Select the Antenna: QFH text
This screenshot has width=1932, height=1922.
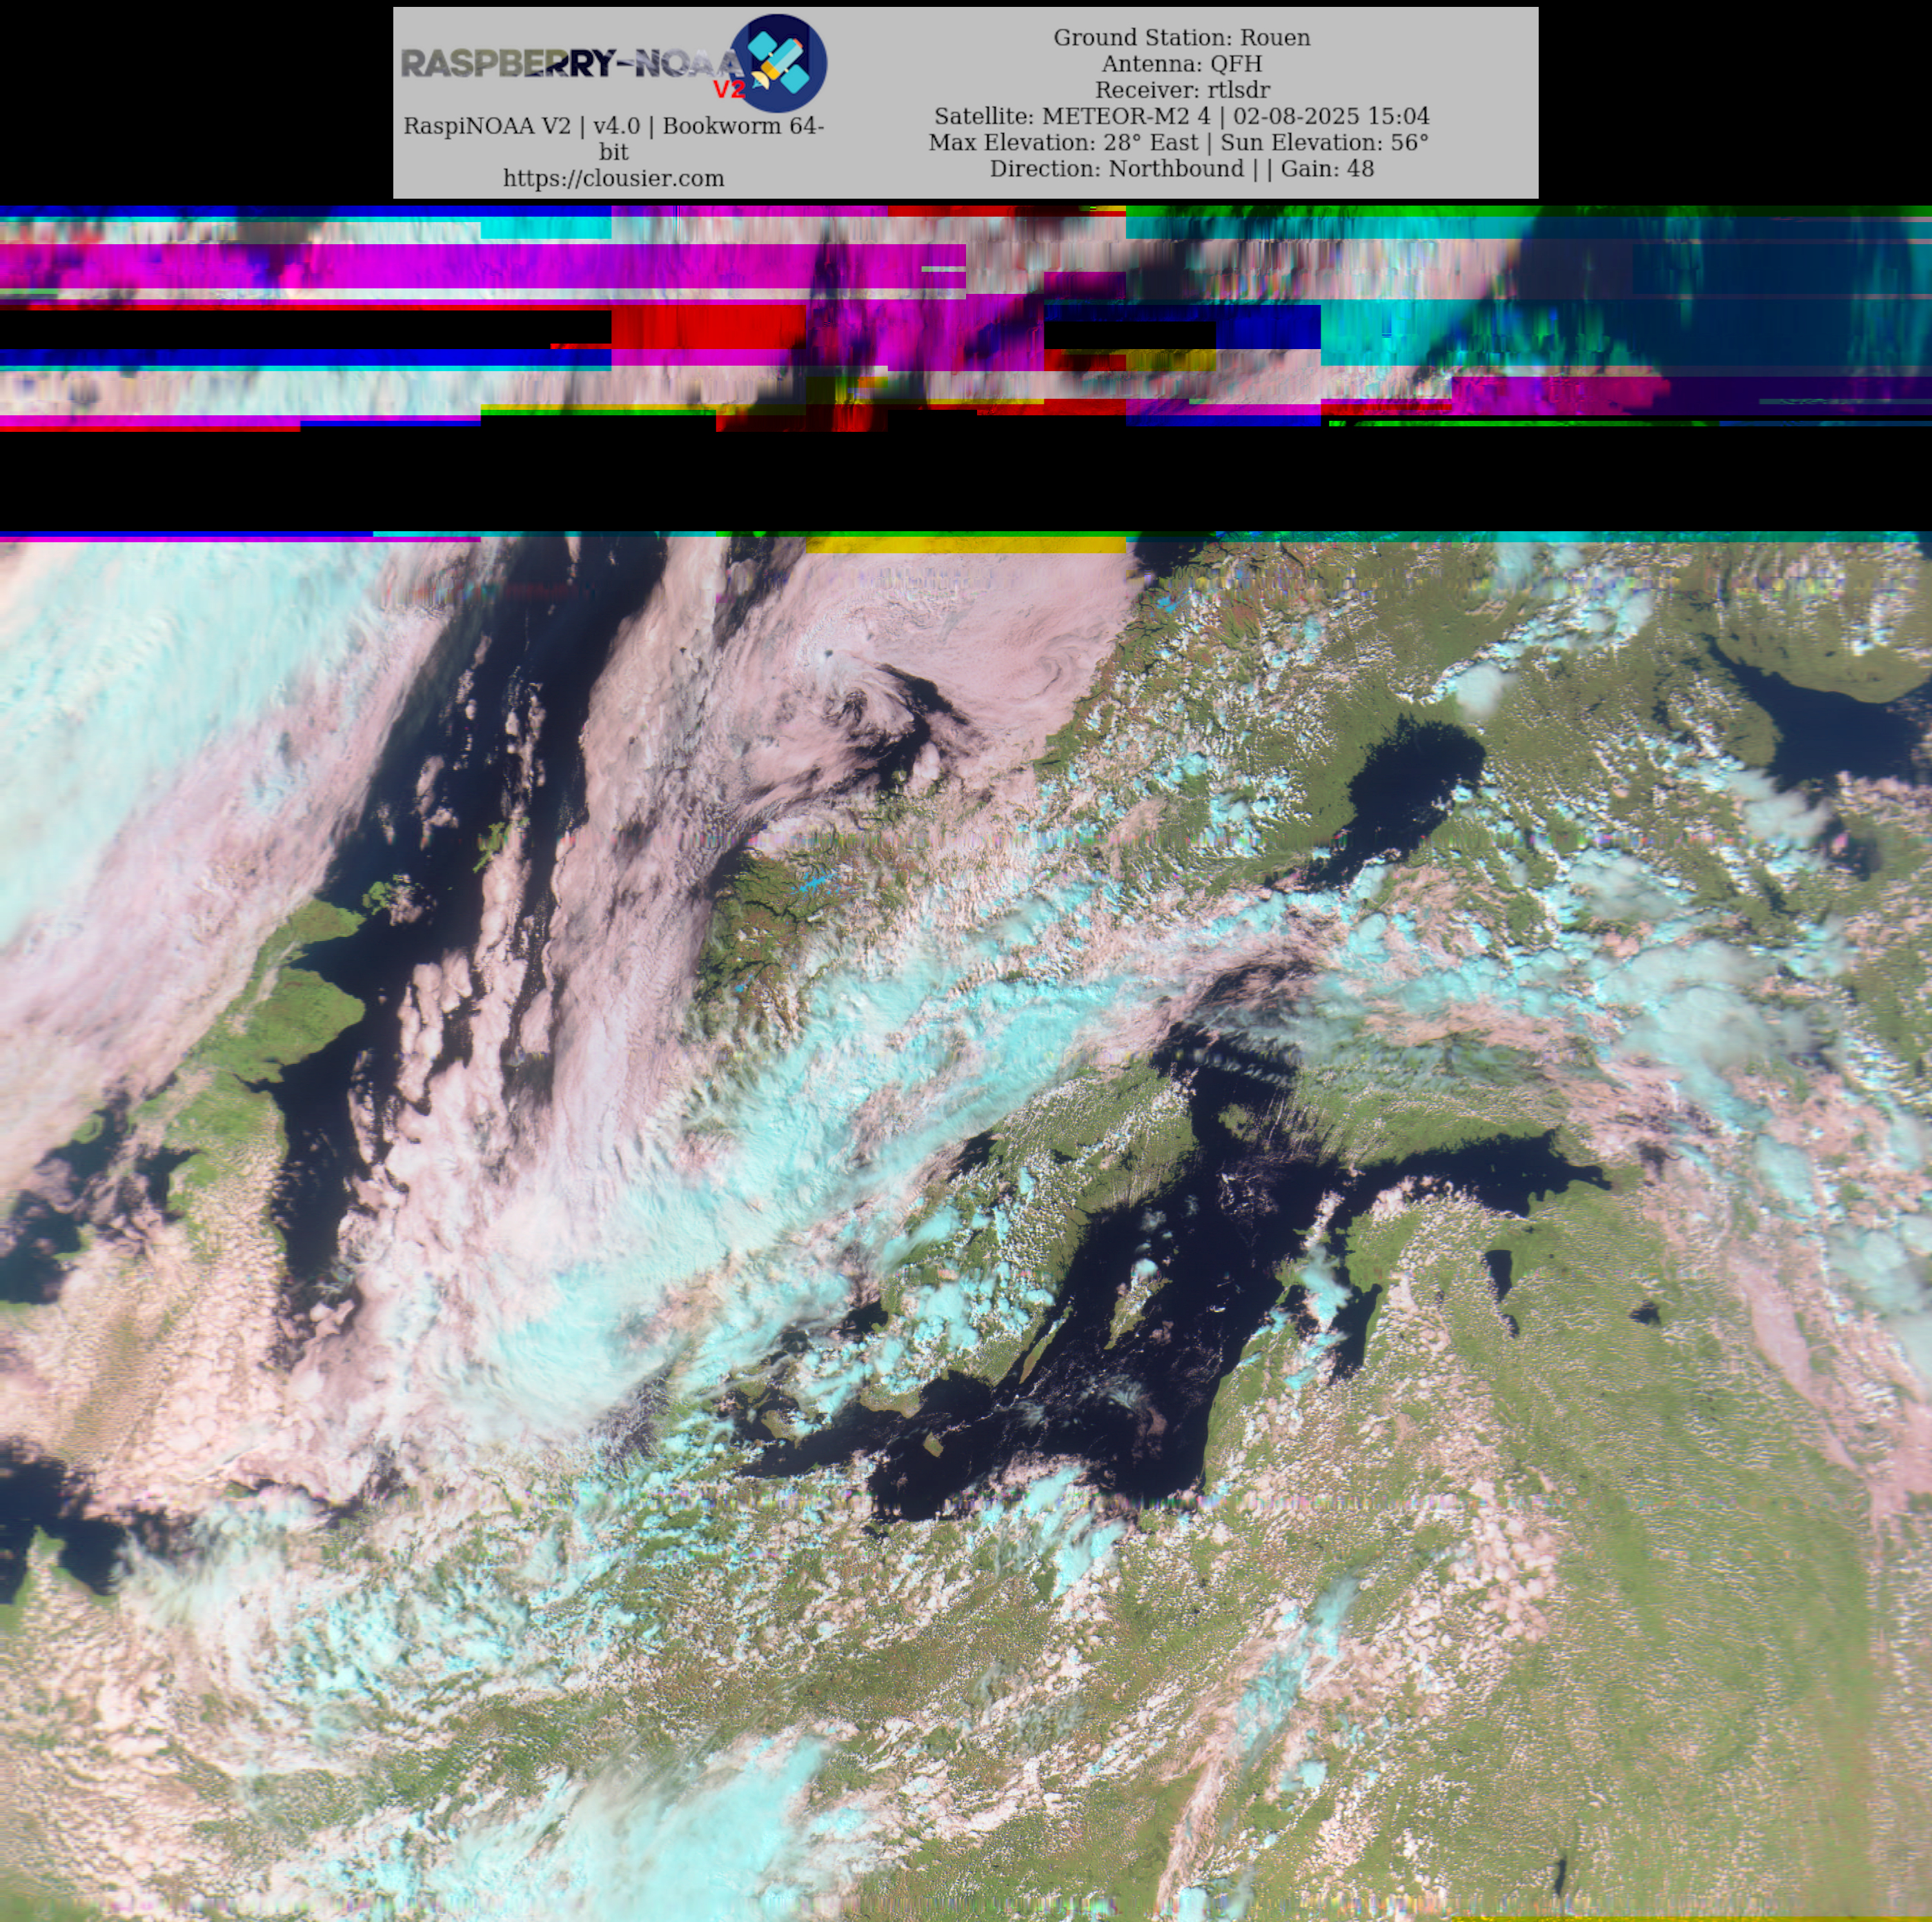click(x=1181, y=63)
